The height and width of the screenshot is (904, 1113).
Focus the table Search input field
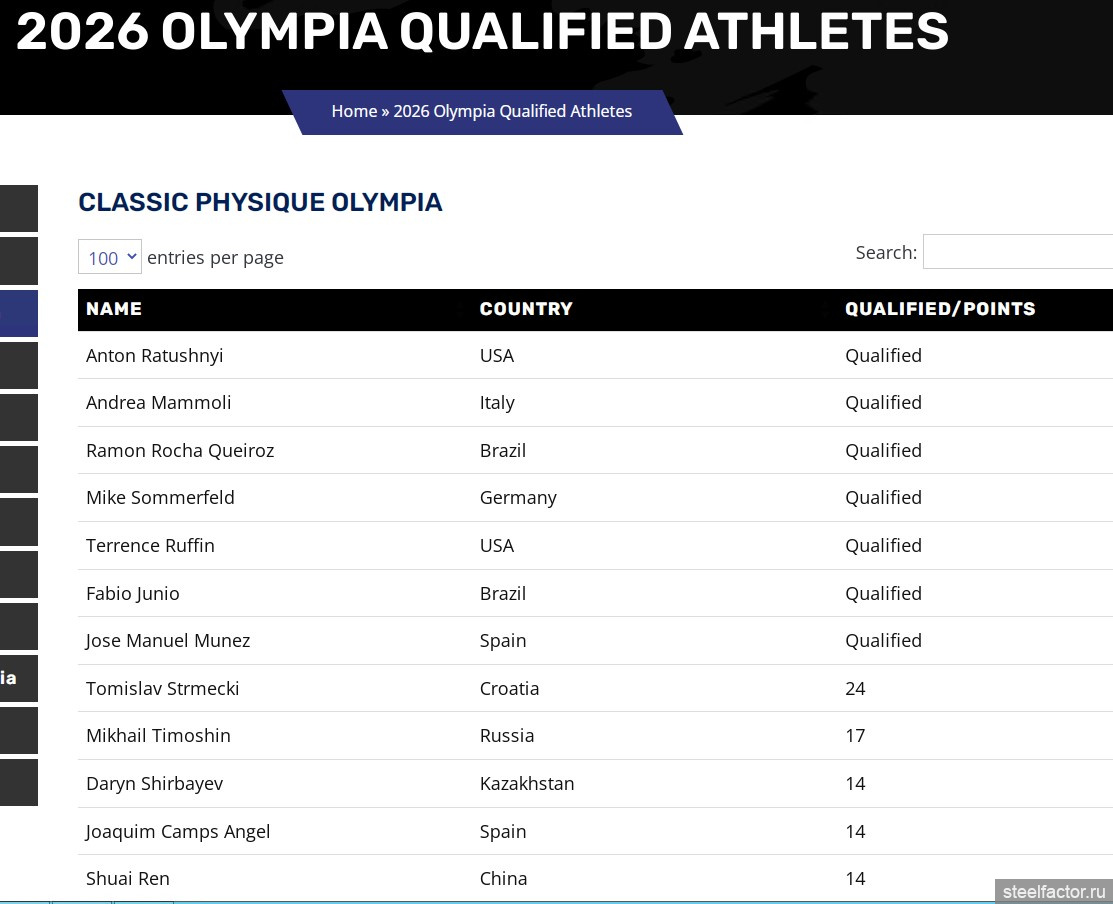pos(1017,252)
